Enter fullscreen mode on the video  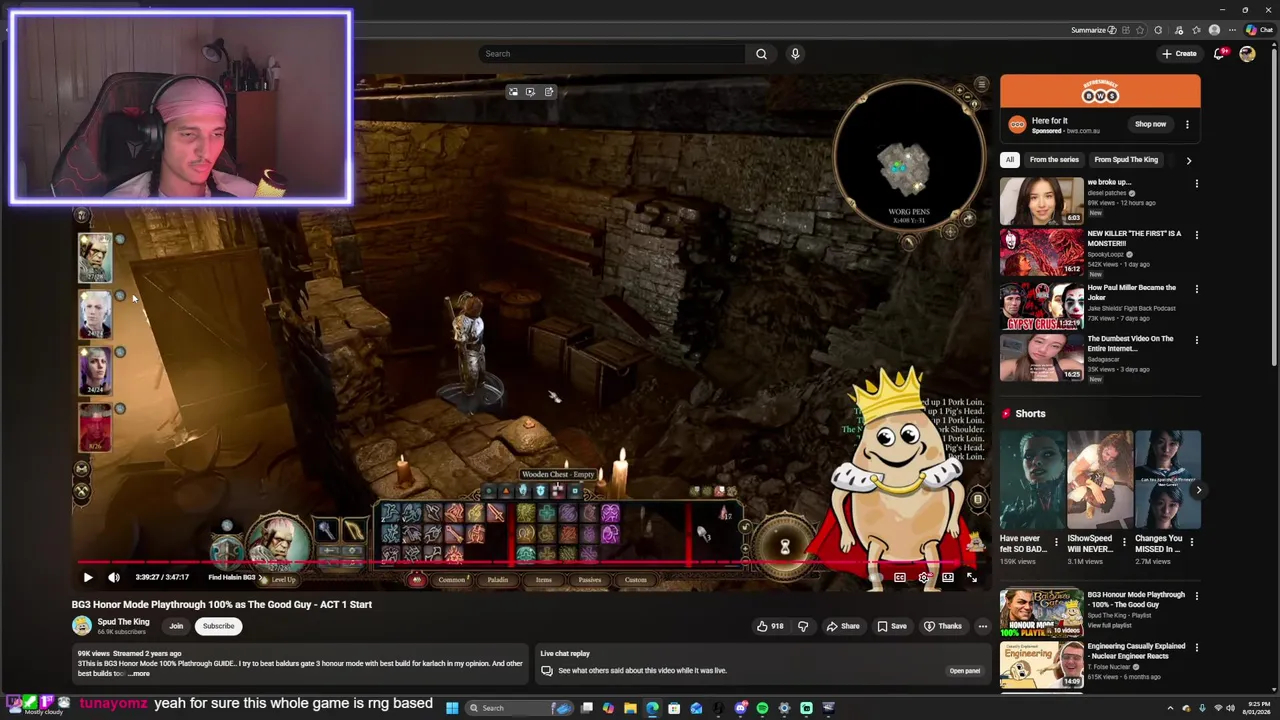click(971, 577)
